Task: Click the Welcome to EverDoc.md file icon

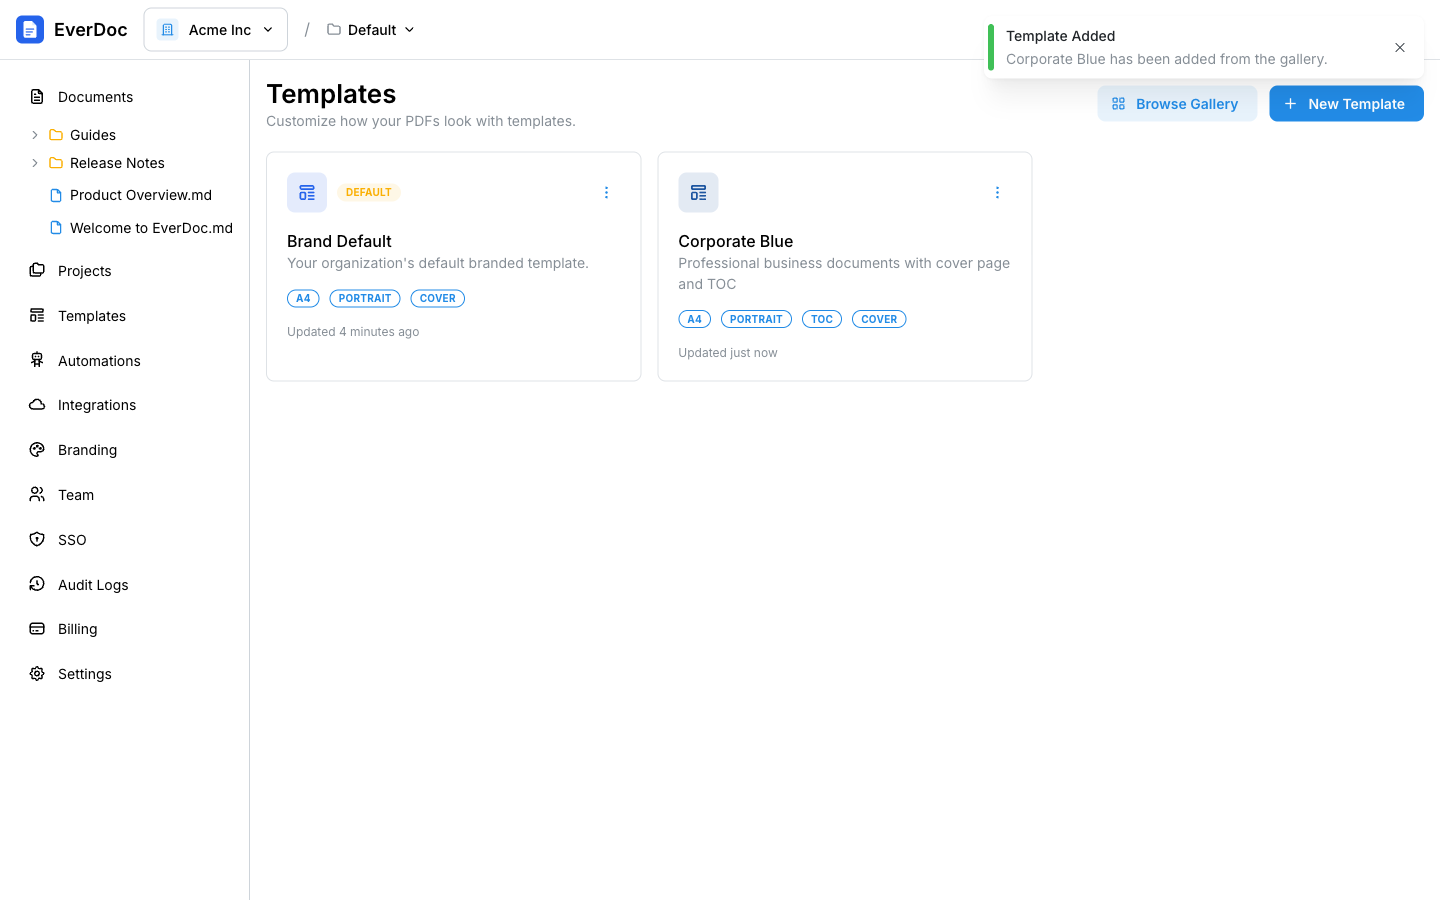Action: (56, 228)
